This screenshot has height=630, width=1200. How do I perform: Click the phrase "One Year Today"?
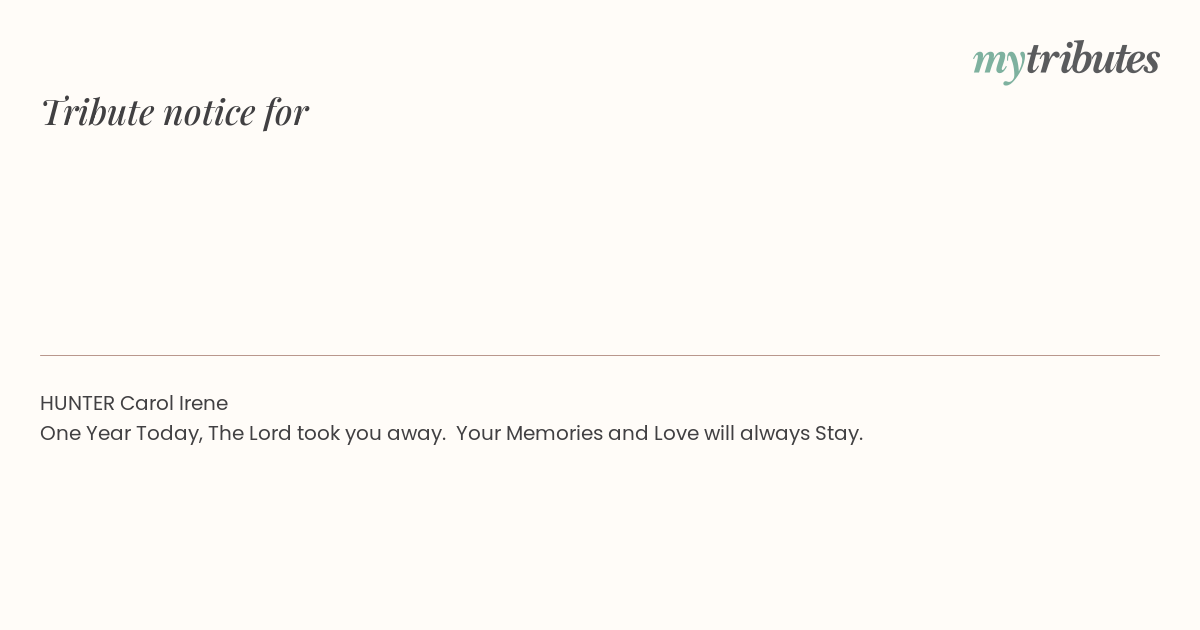(x=120, y=434)
